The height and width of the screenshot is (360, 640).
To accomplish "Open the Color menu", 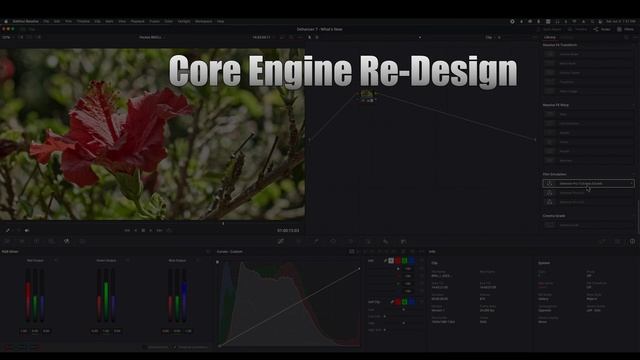I will point(169,21).
